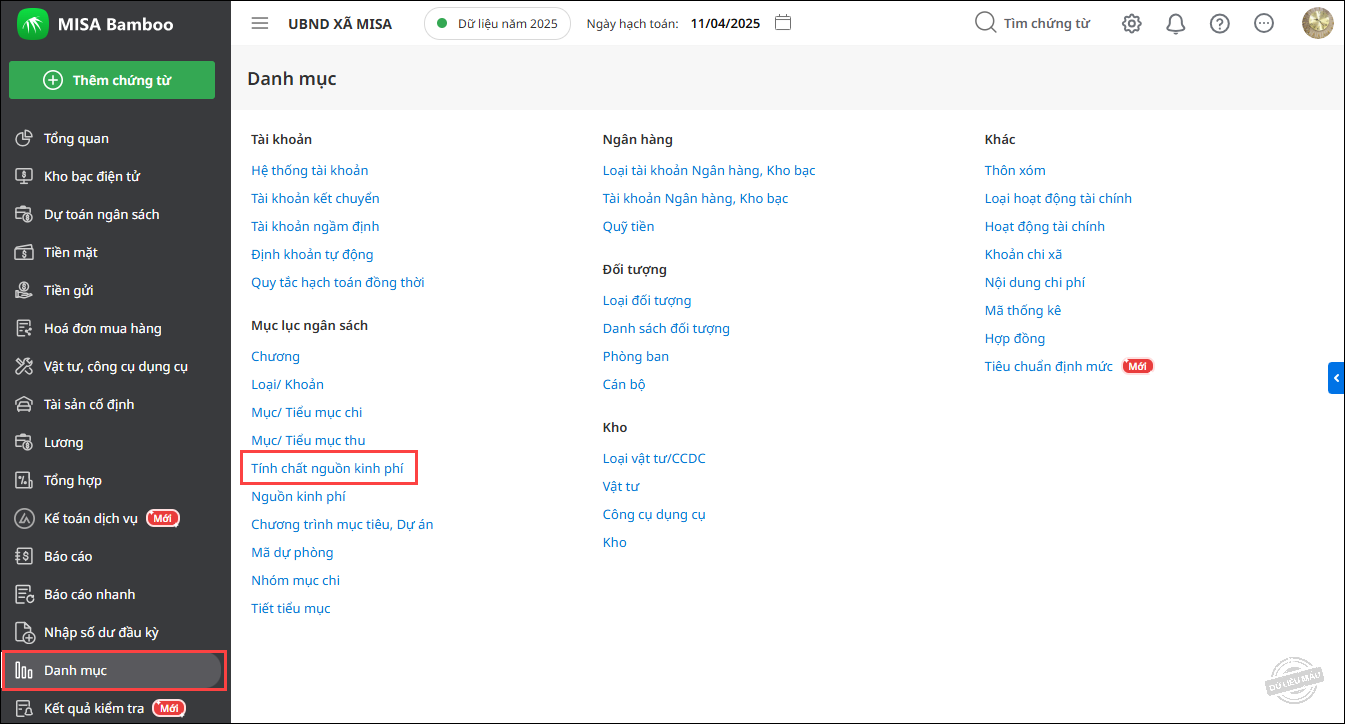Viewport: 1345px width, 724px height.
Task: Click the Hoá đơn mua hàng icon
Action: 26,328
